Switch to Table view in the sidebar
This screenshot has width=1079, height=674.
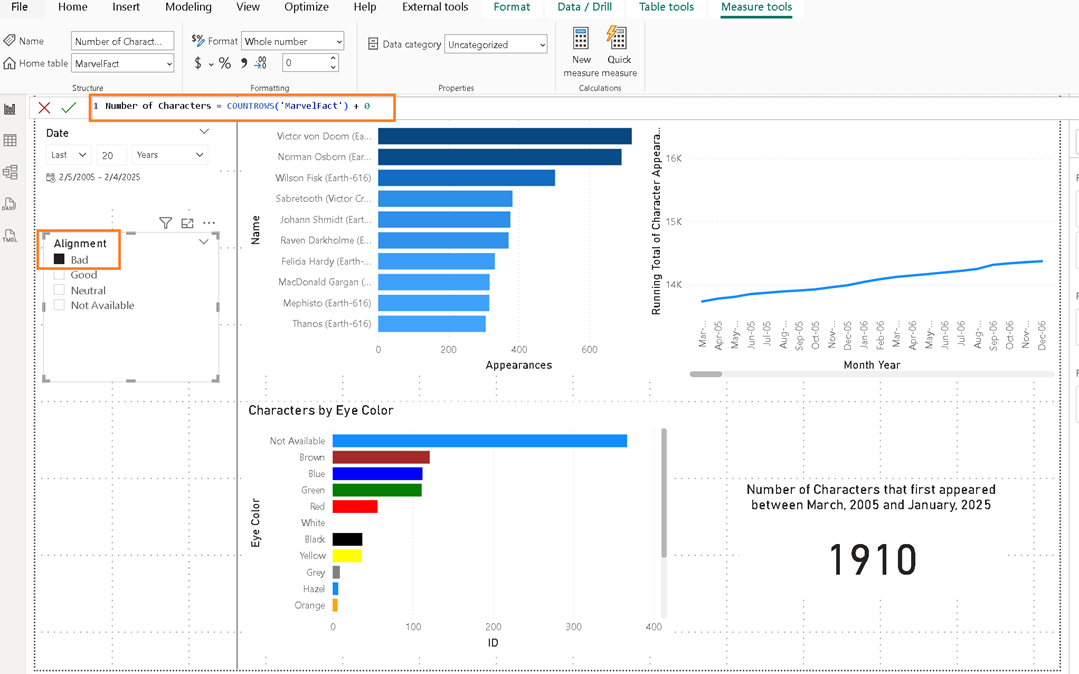pos(10,141)
